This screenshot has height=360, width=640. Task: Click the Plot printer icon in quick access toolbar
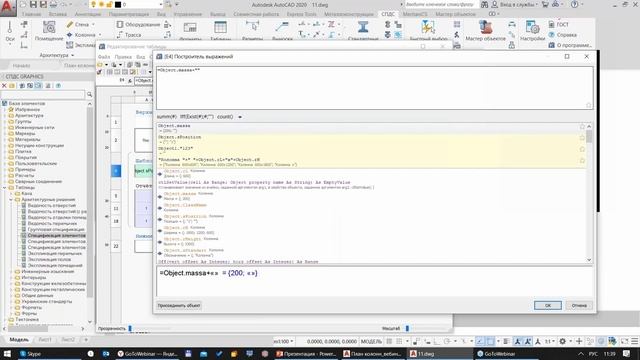(x=53, y=4)
